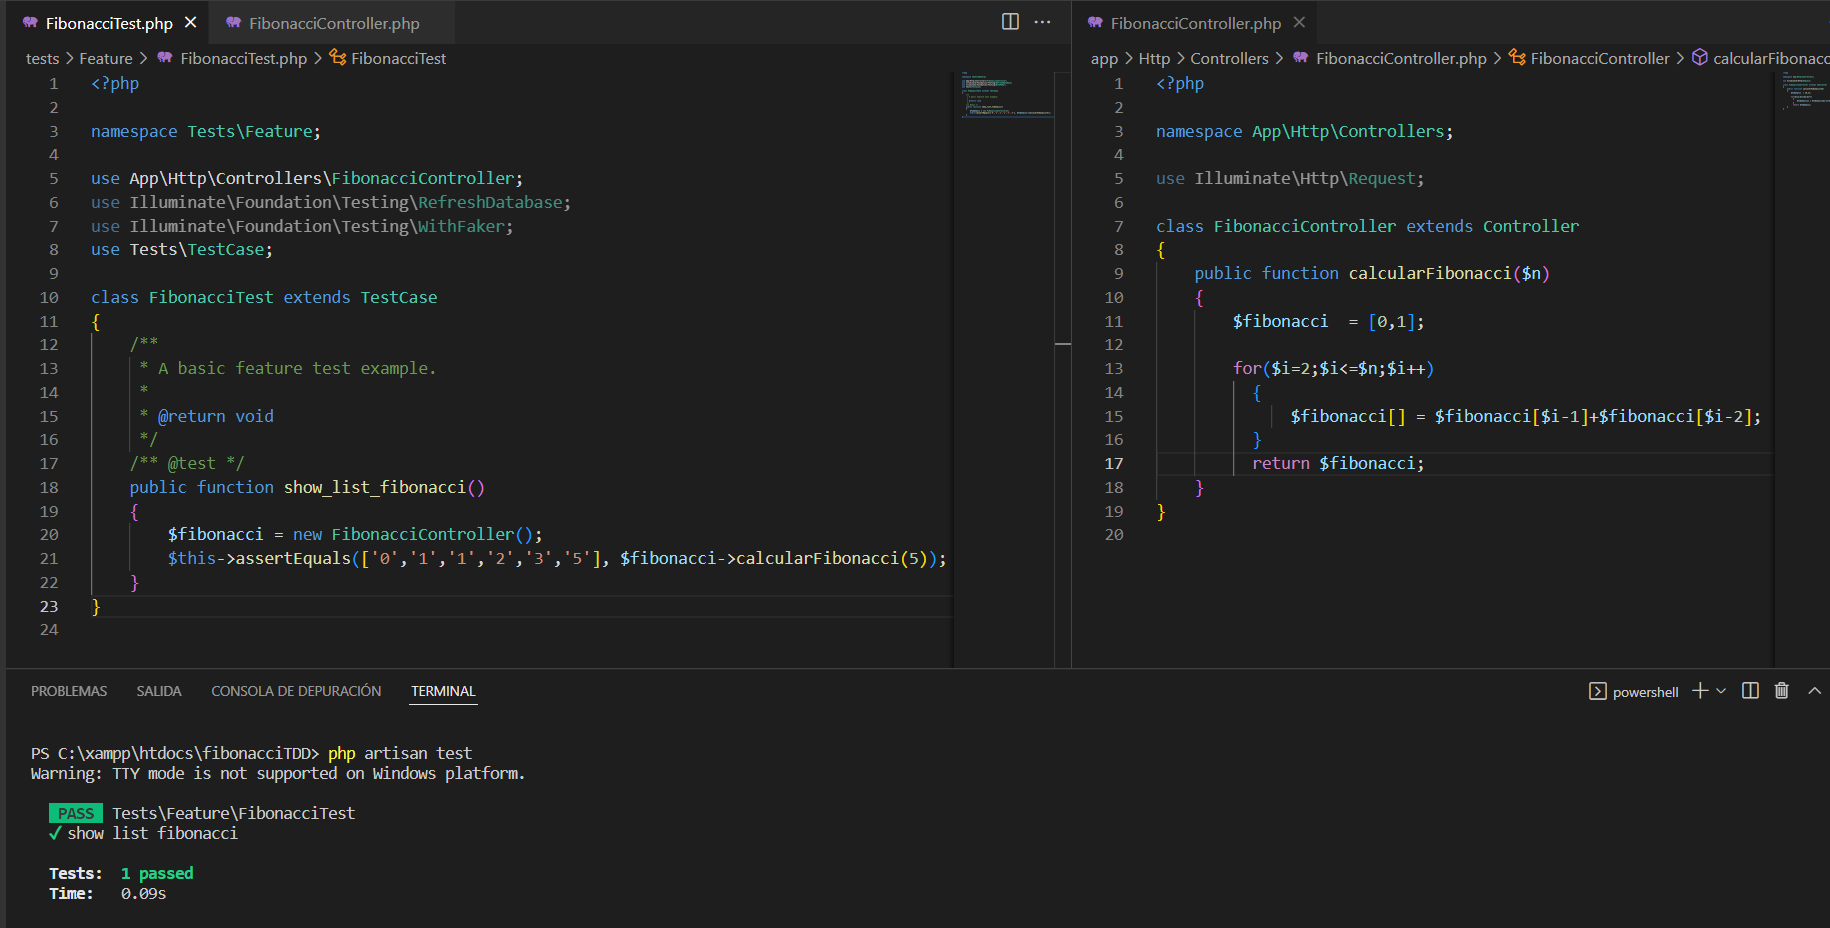Expand the Http breadcrumb item
Viewport: 1830px width, 928px height.
(1154, 58)
